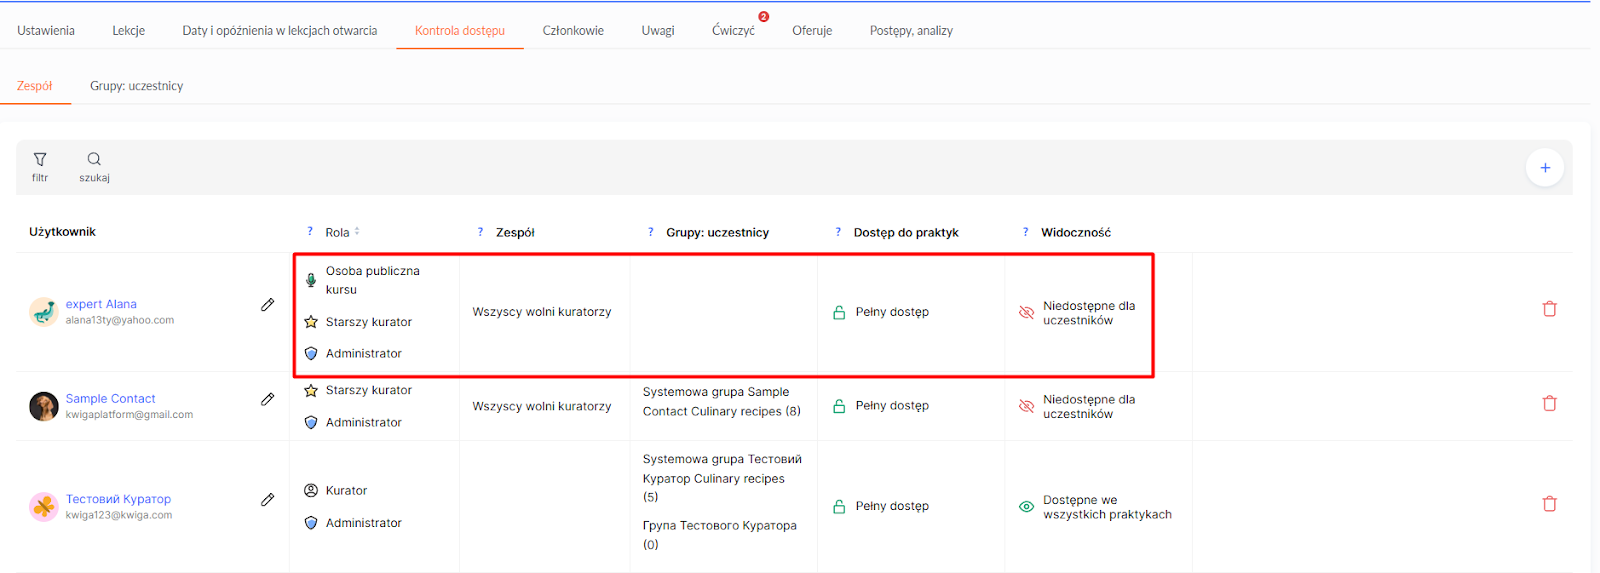
Task: Click padlock icon in Sample Contact's row
Action: coord(839,406)
